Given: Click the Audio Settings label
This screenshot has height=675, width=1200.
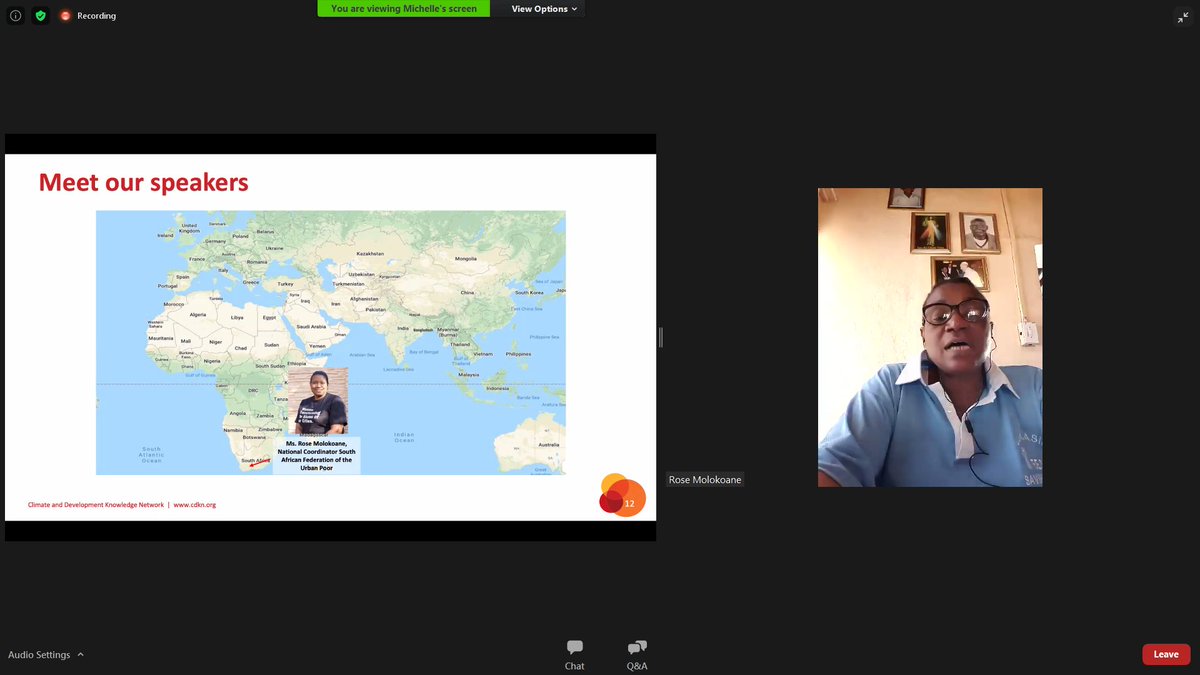Looking at the screenshot, I should [39, 655].
